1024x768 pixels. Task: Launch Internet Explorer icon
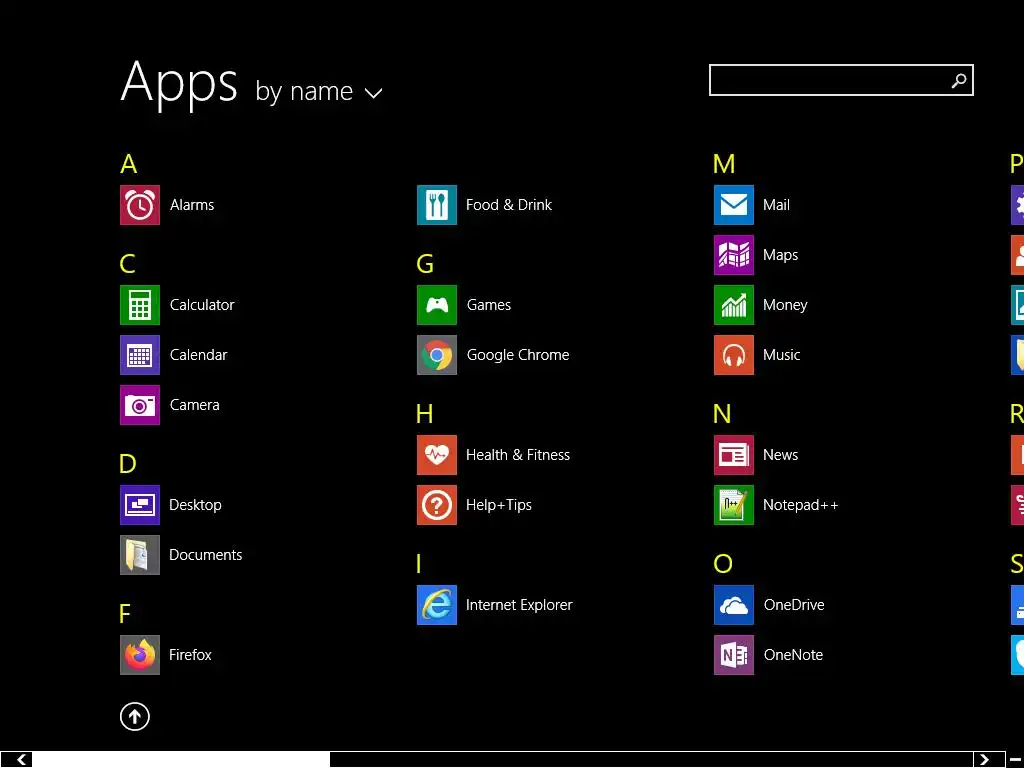click(437, 605)
